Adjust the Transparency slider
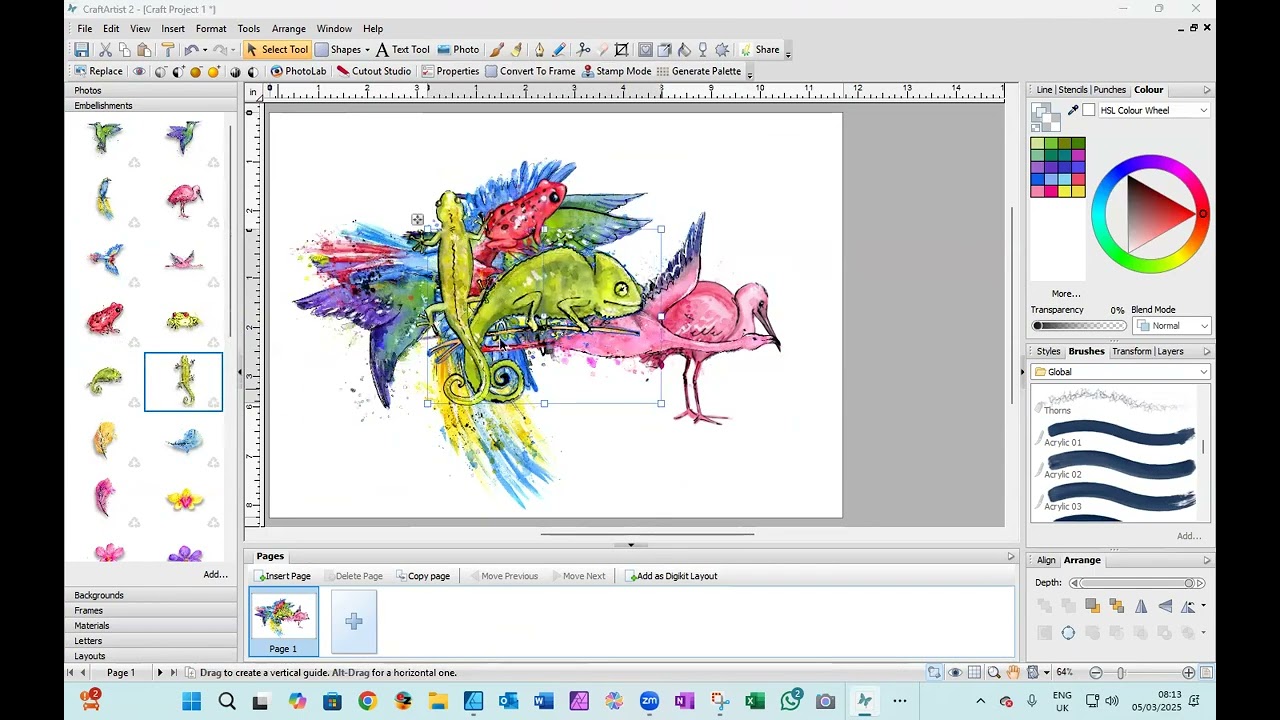 pyautogui.click(x=1079, y=326)
